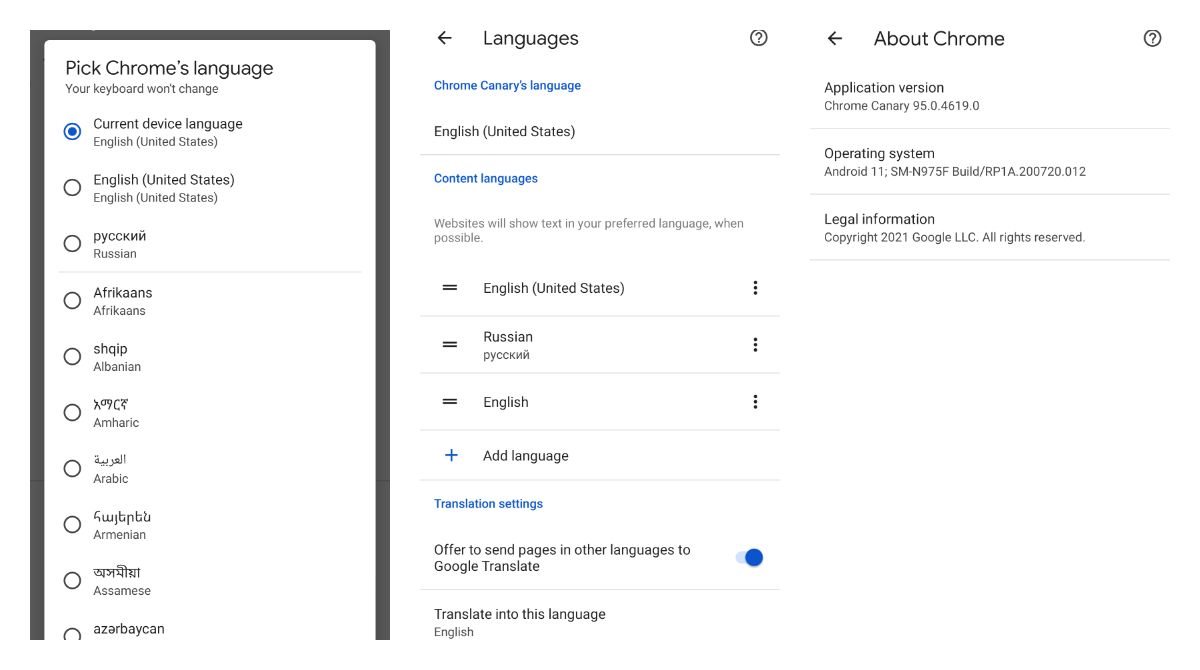Pick shqip Albanian radio button

click(x=72, y=356)
